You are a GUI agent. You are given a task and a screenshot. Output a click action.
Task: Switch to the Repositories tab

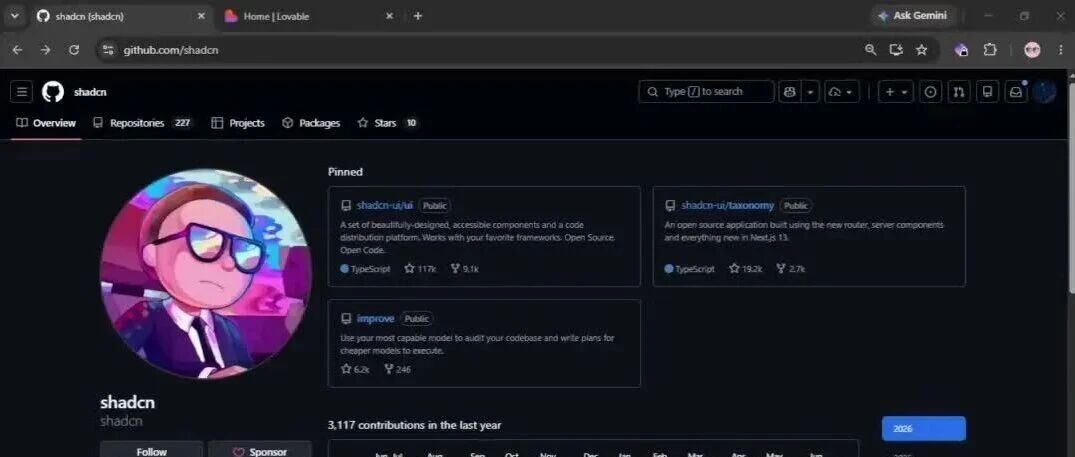tap(143, 123)
